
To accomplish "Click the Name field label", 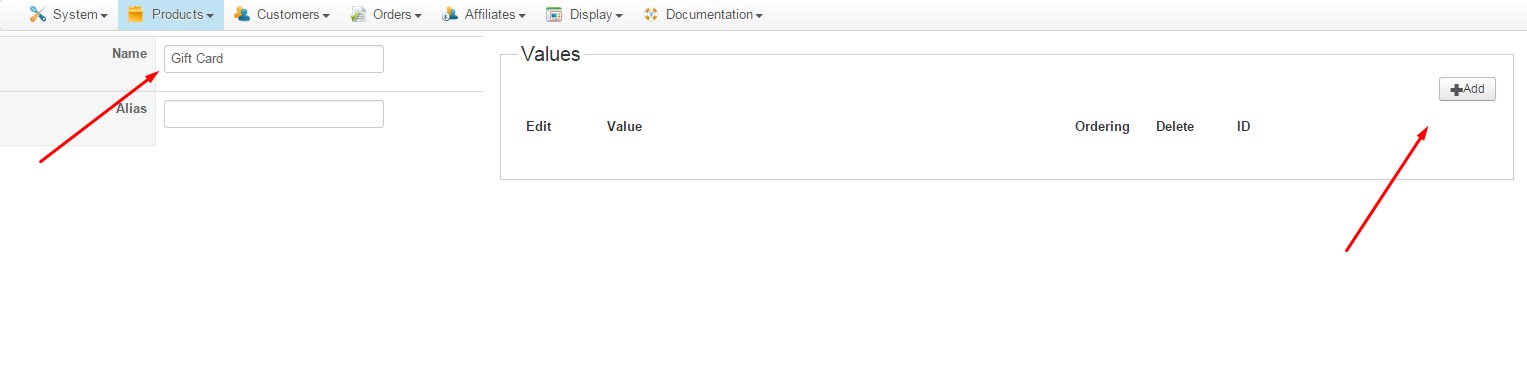I will coord(129,54).
